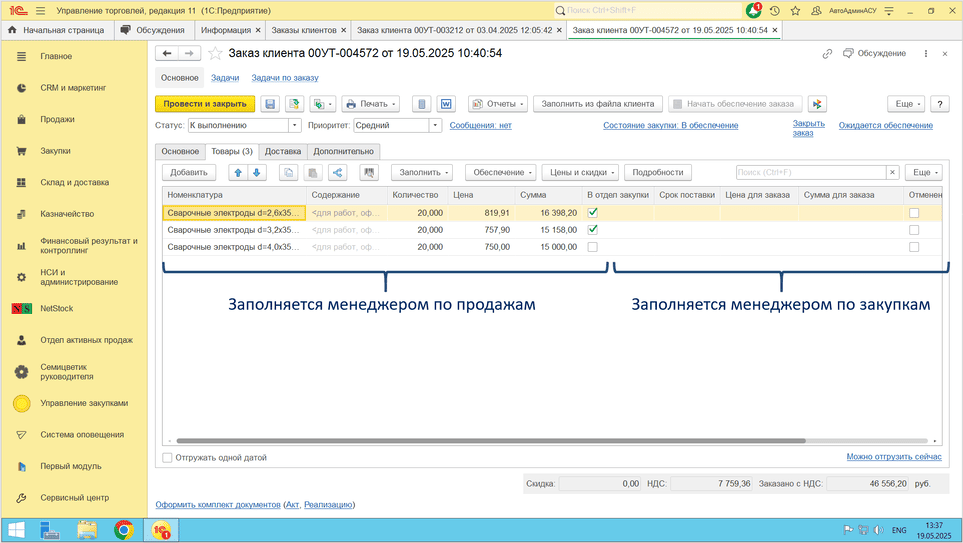Click the get link chain icon
This screenshot has height=543, width=963.
coord(827,53)
